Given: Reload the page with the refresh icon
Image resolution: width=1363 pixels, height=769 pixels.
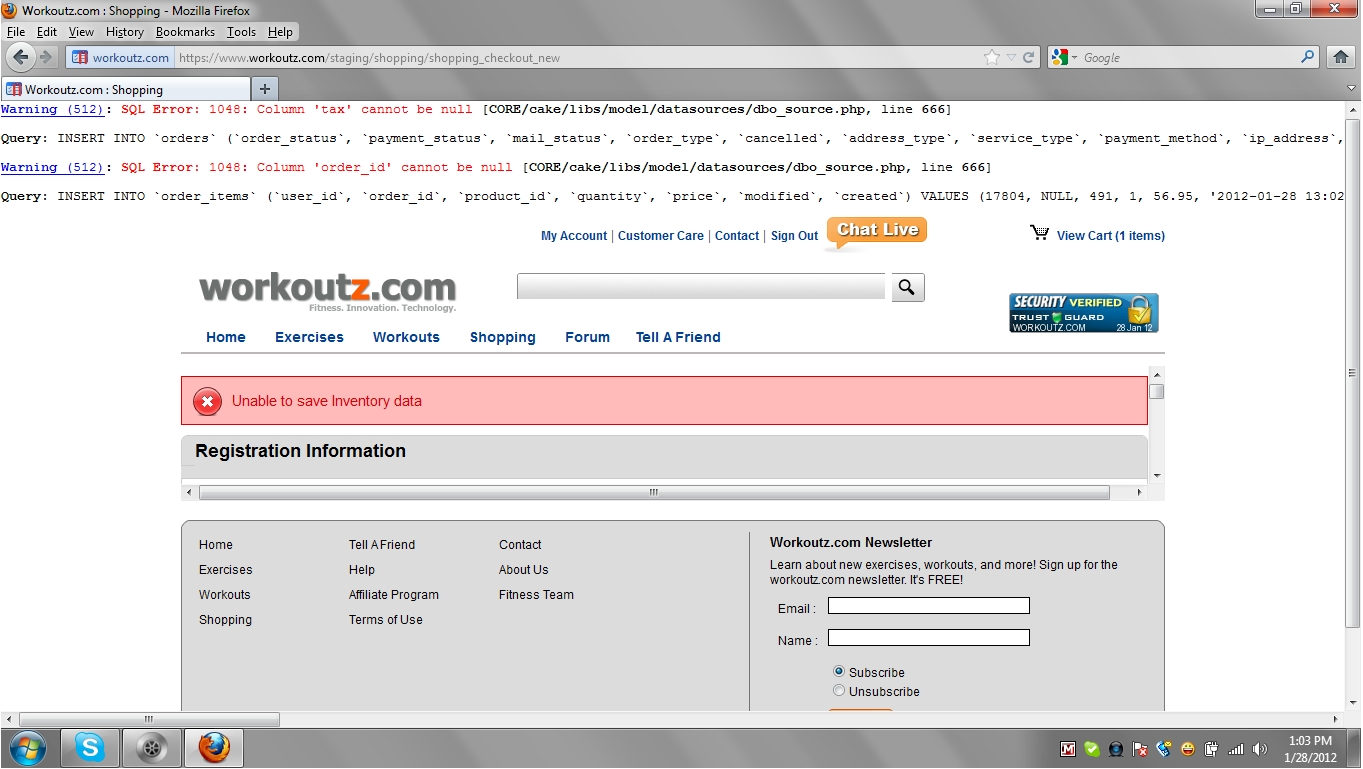Looking at the screenshot, I should coord(1029,57).
